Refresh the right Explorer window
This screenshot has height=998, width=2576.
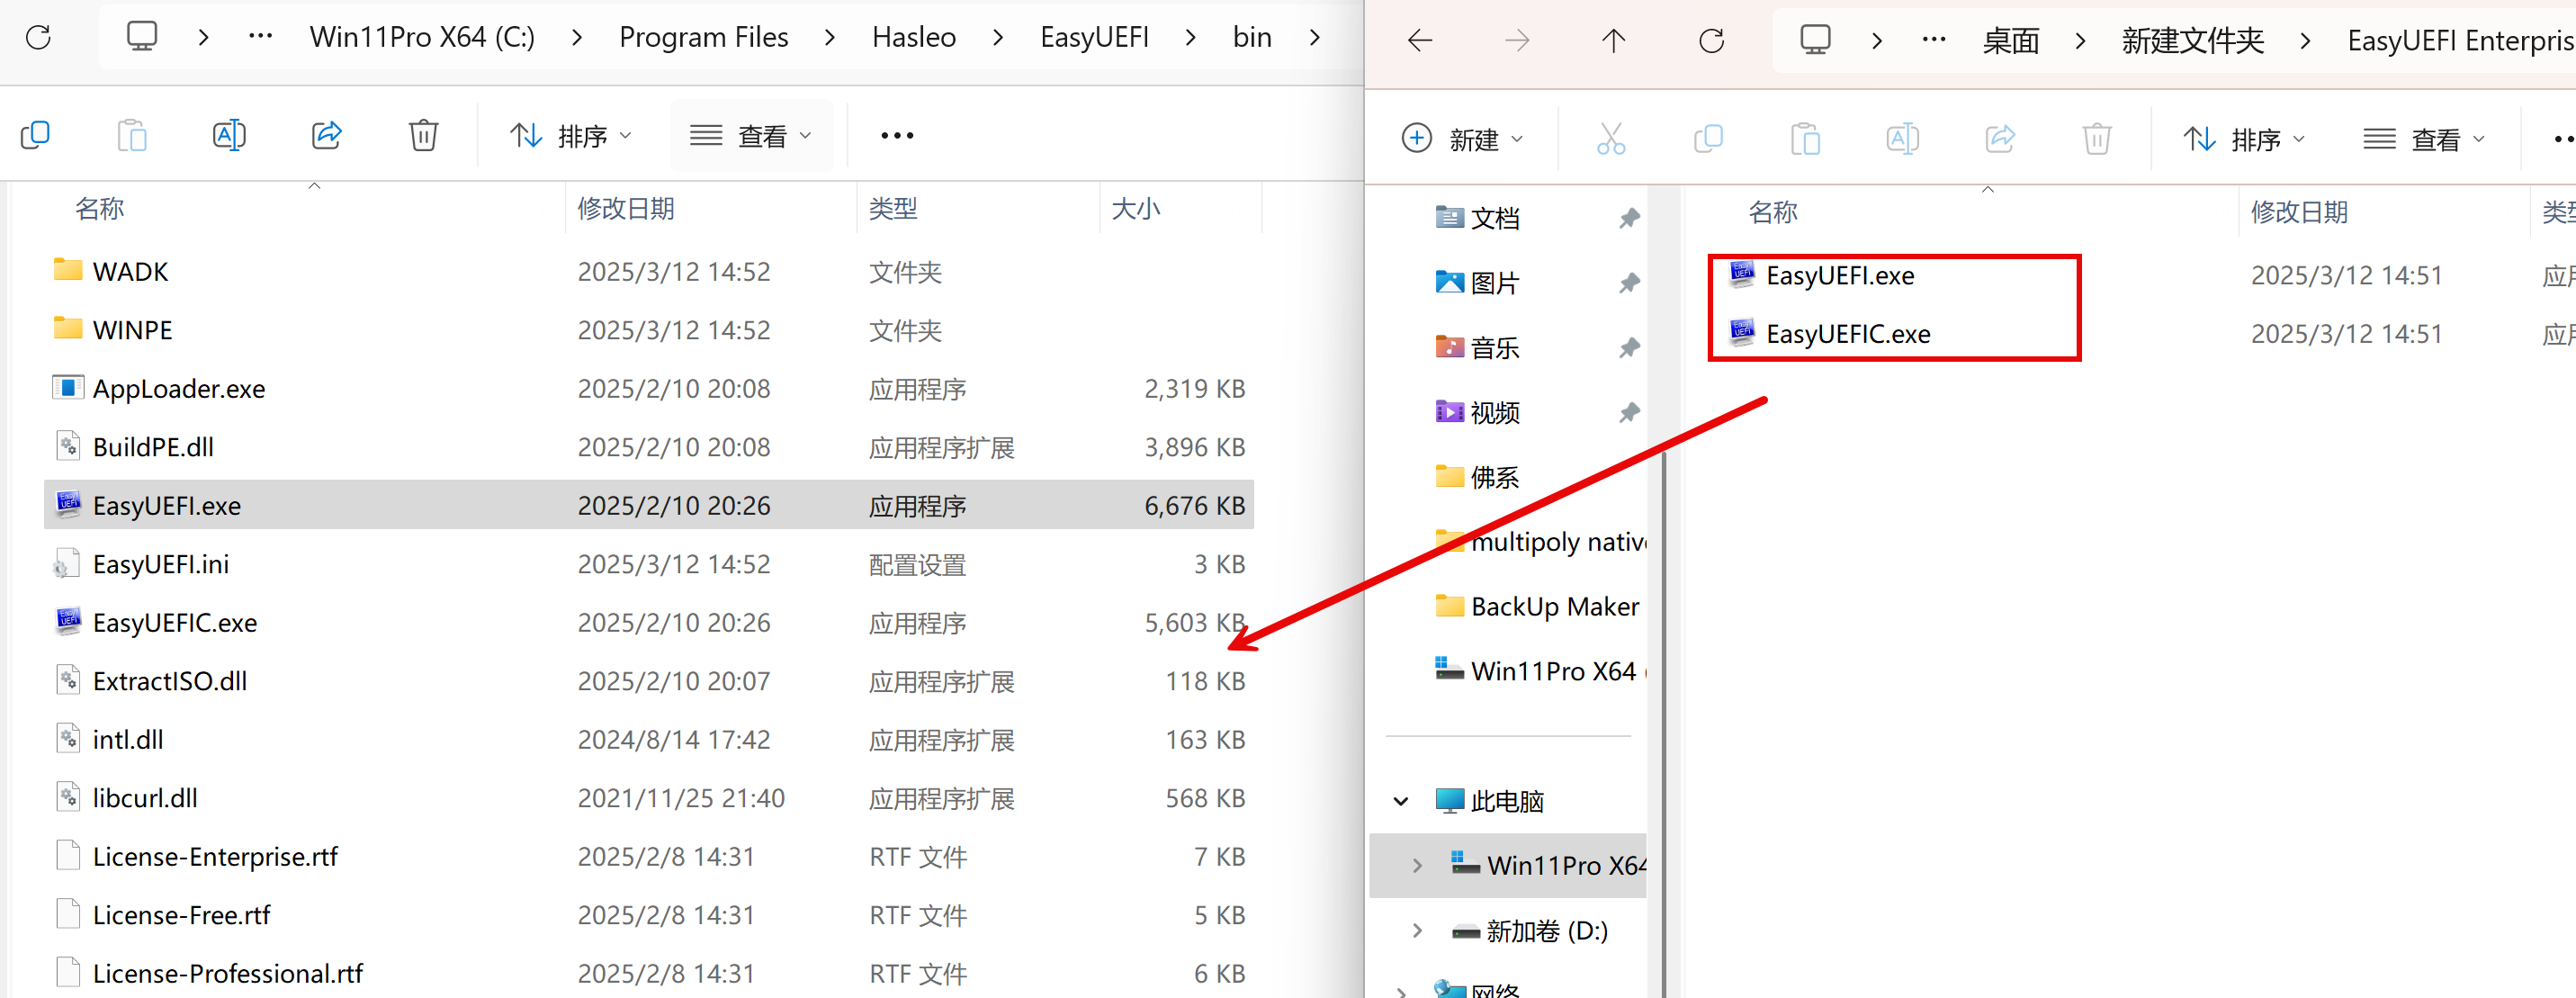click(1711, 41)
